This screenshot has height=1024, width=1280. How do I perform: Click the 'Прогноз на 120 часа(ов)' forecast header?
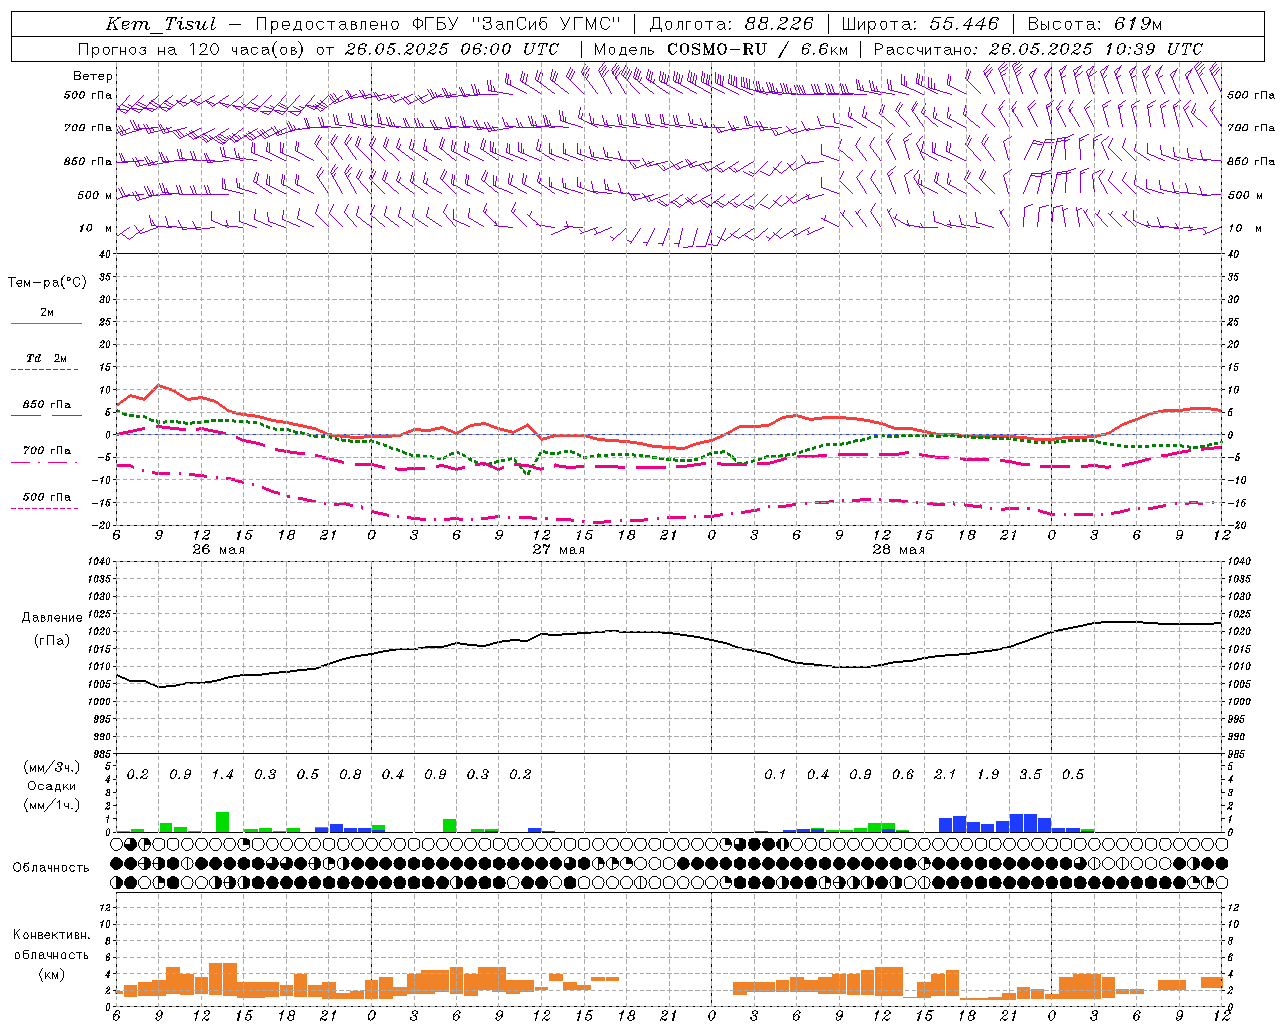coord(192,49)
